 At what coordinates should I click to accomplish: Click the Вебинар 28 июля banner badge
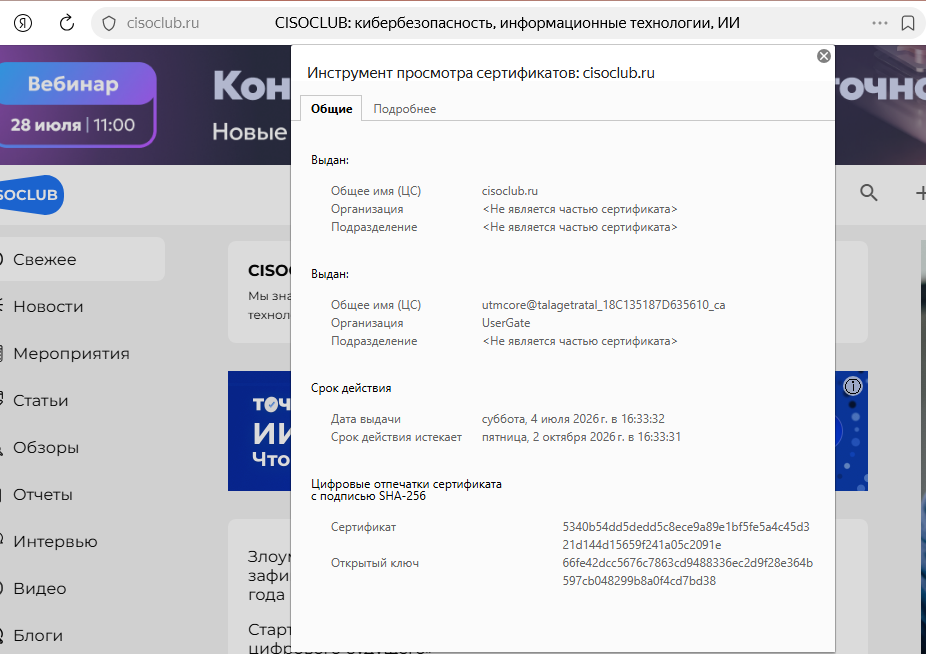coord(77,105)
